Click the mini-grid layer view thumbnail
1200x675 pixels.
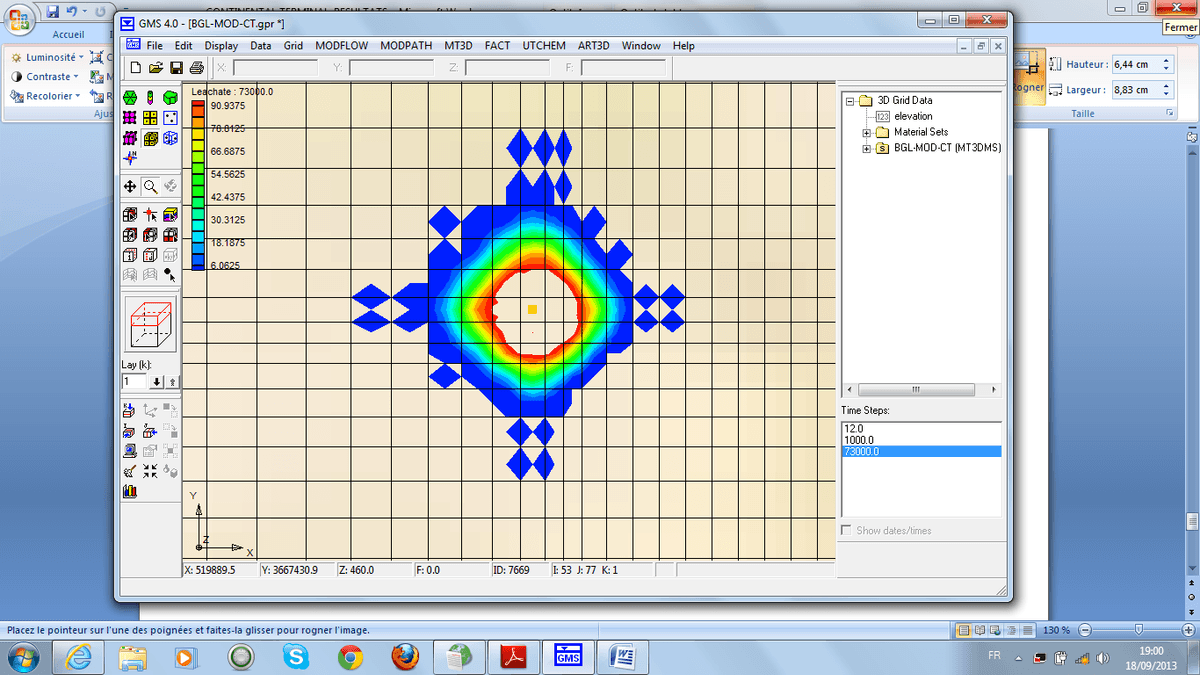(150, 323)
